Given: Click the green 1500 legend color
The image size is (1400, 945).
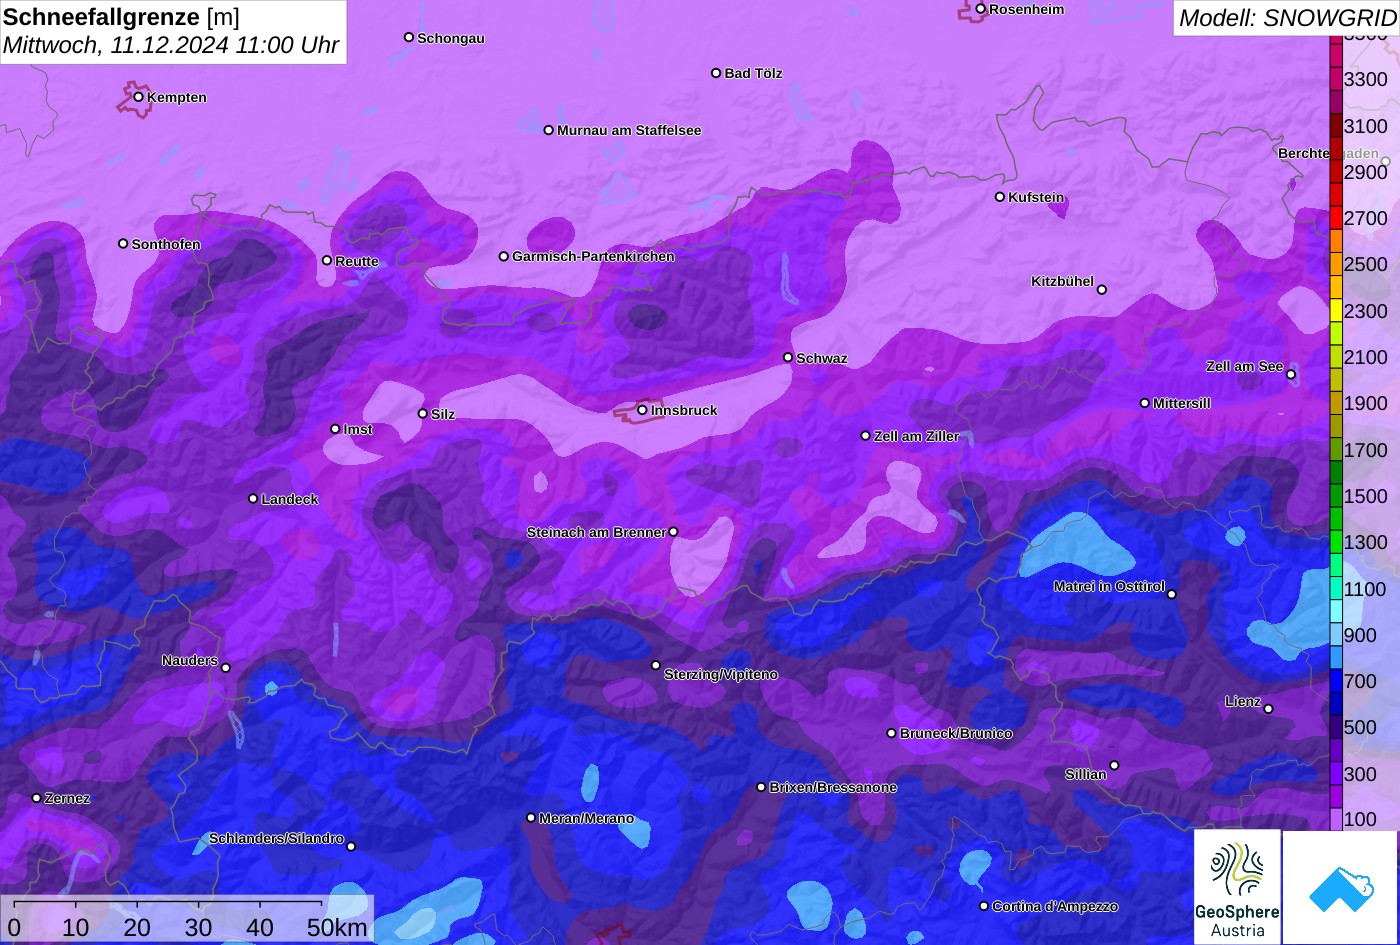Looking at the screenshot, I should pyautogui.click(x=1336, y=496).
